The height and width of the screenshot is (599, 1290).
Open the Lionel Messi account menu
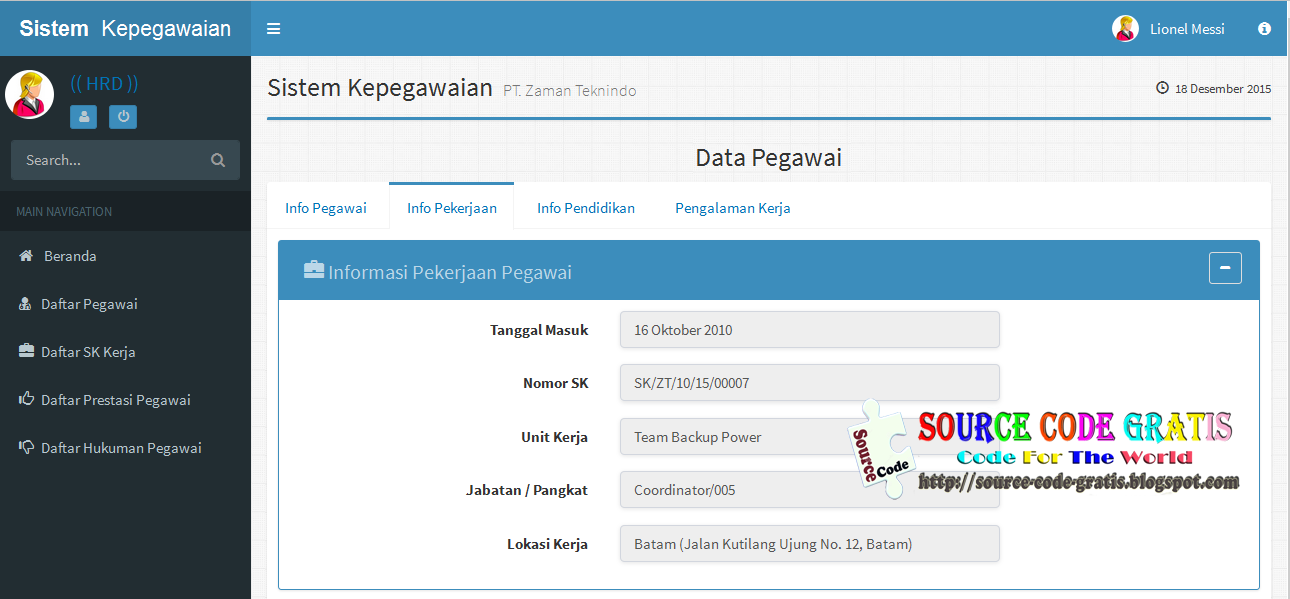click(1190, 29)
